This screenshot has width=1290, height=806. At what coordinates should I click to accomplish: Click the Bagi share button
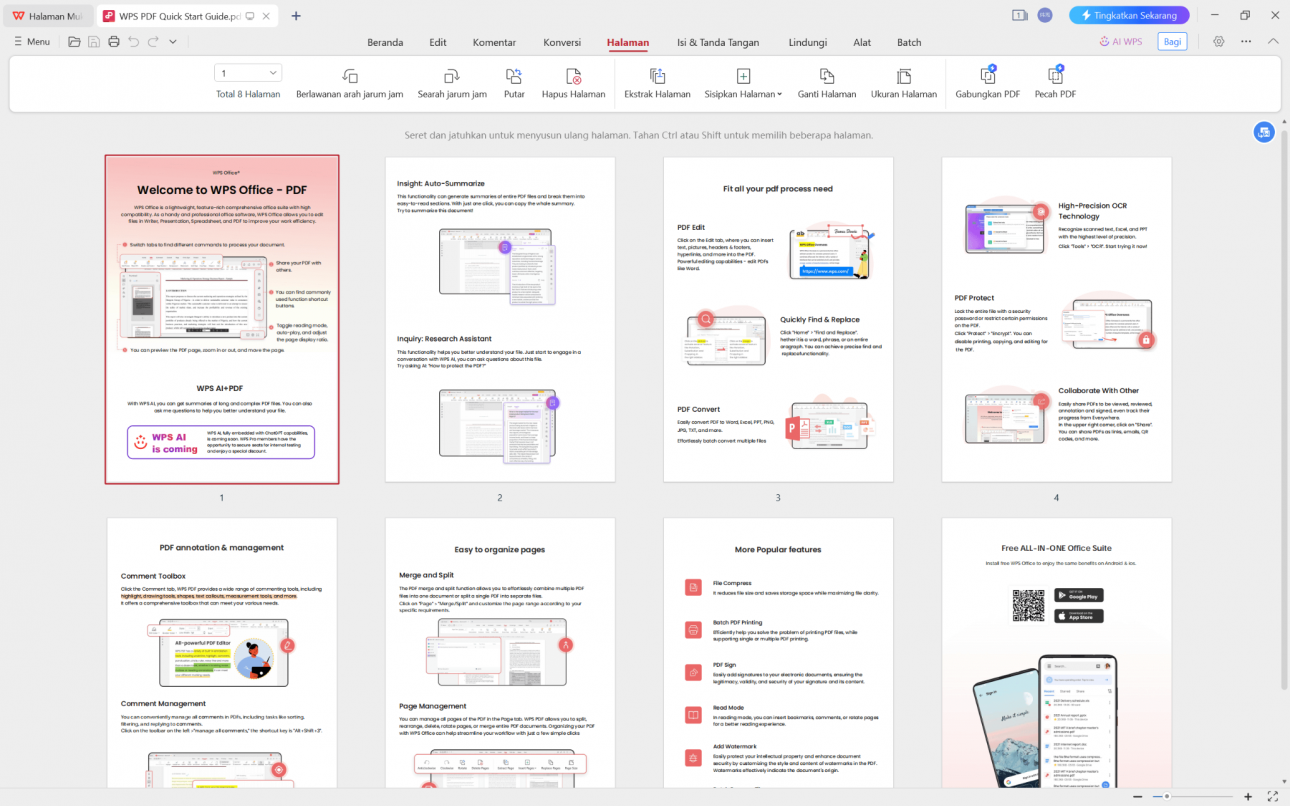click(1172, 41)
